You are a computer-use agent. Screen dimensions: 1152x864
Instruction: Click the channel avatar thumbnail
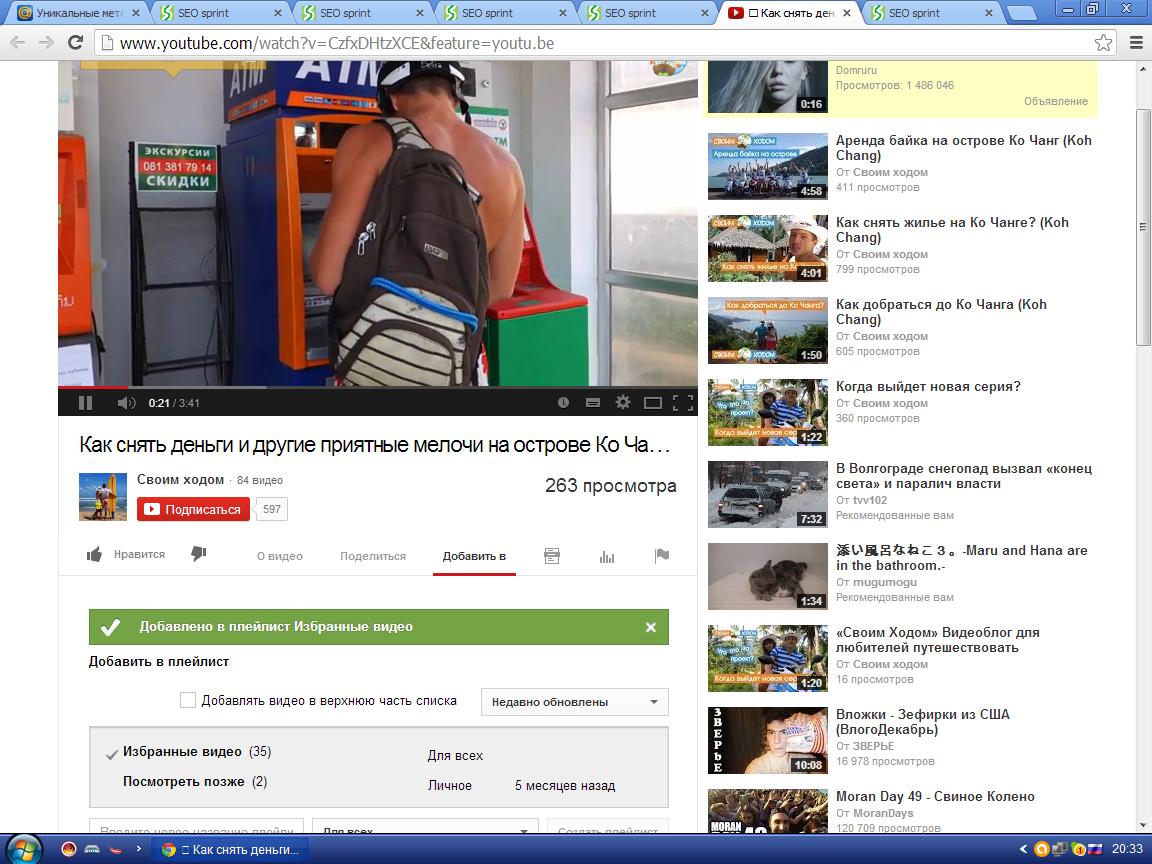pos(103,497)
